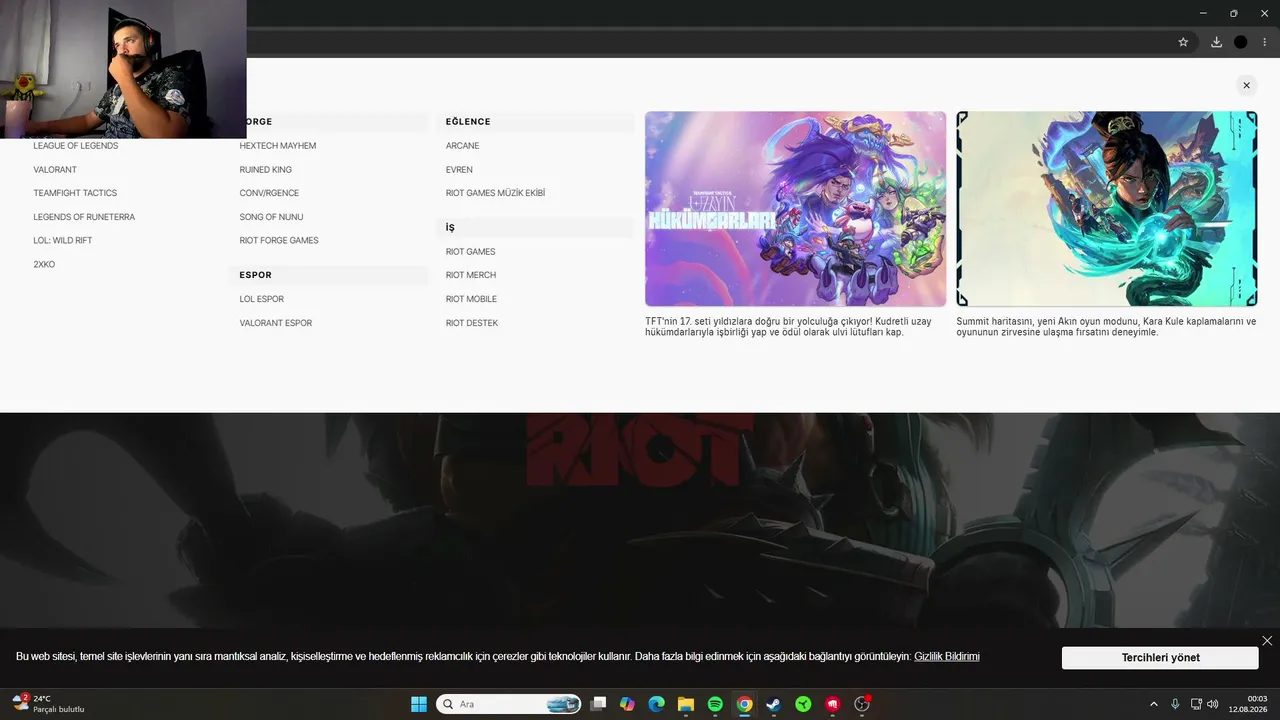The width and height of the screenshot is (1280, 720).
Task: Open OBS Studio from the taskbar
Action: [862, 704]
